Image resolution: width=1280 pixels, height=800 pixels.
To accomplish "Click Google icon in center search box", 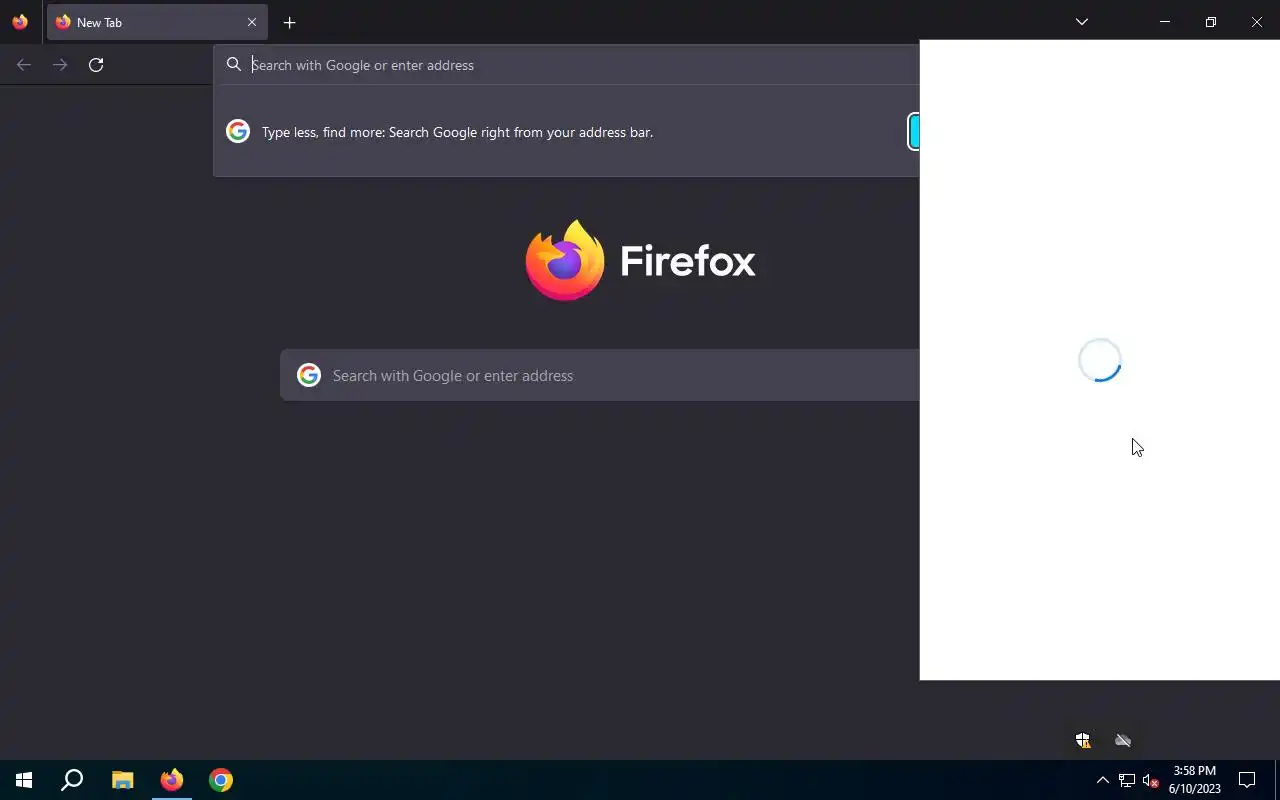I will 309,375.
